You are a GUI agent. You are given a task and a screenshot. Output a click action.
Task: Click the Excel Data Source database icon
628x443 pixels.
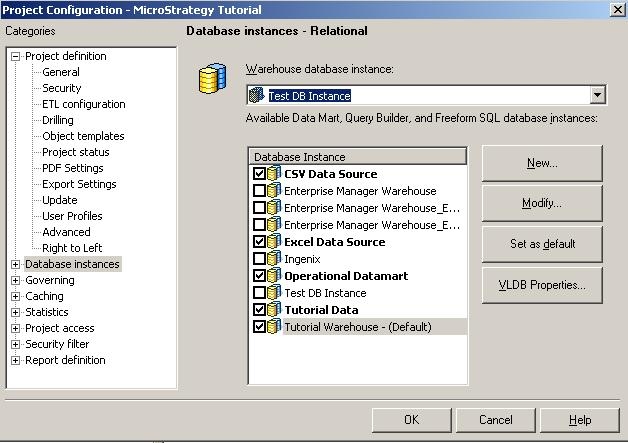[275, 242]
